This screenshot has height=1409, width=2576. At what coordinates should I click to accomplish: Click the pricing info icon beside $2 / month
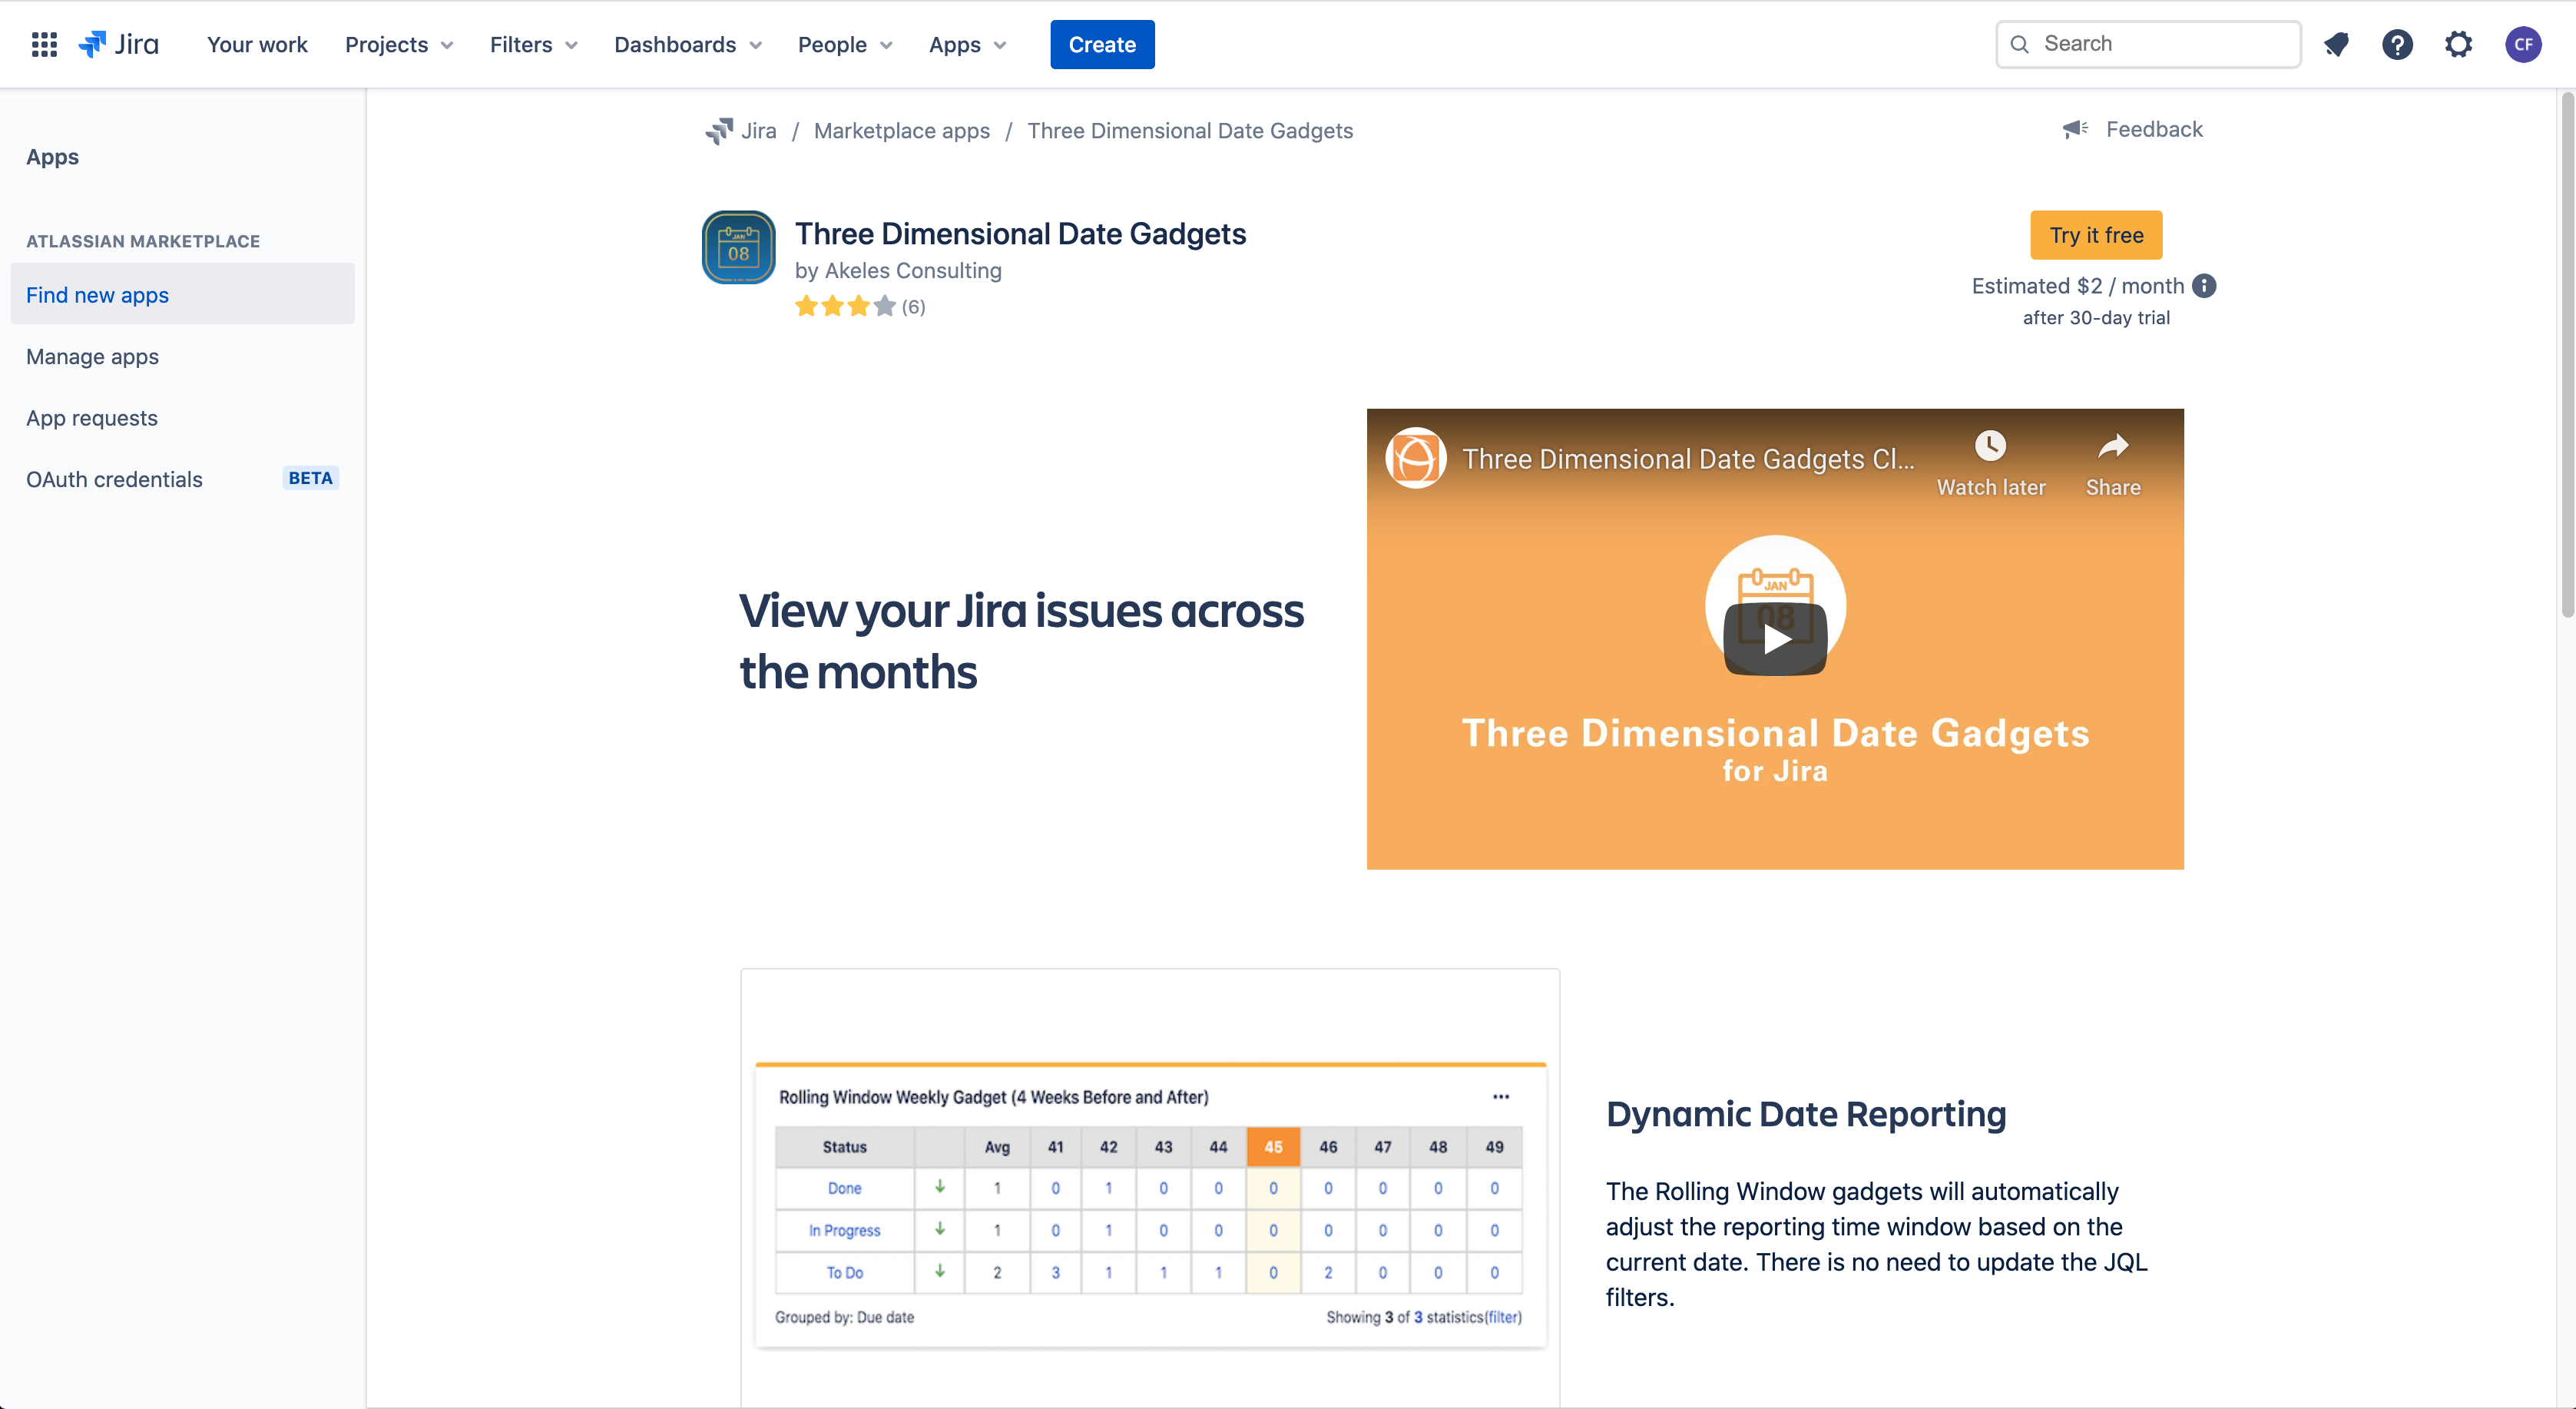(x=2204, y=286)
